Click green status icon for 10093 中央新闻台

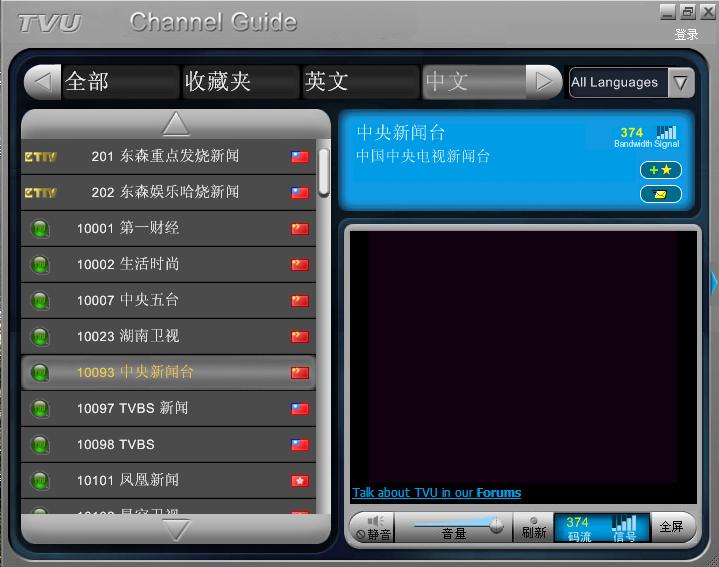(40, 372)
